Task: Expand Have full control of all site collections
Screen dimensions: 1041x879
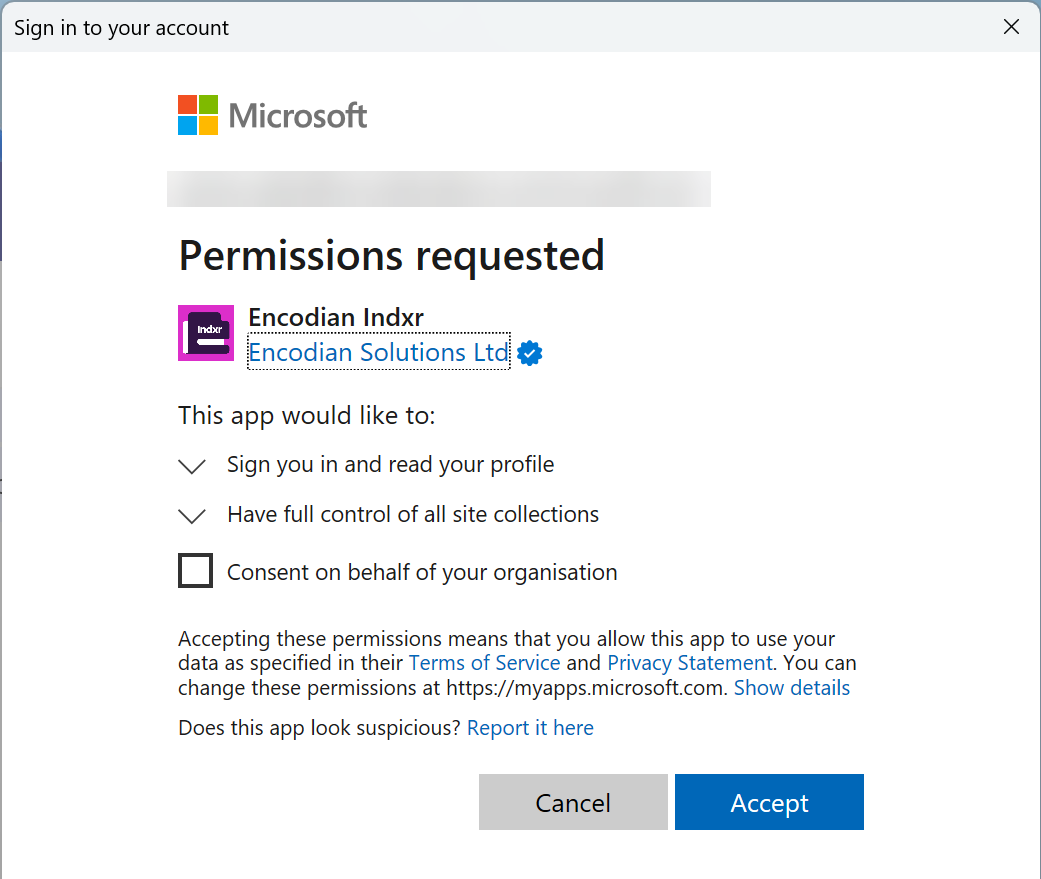Action: point(192,515)
